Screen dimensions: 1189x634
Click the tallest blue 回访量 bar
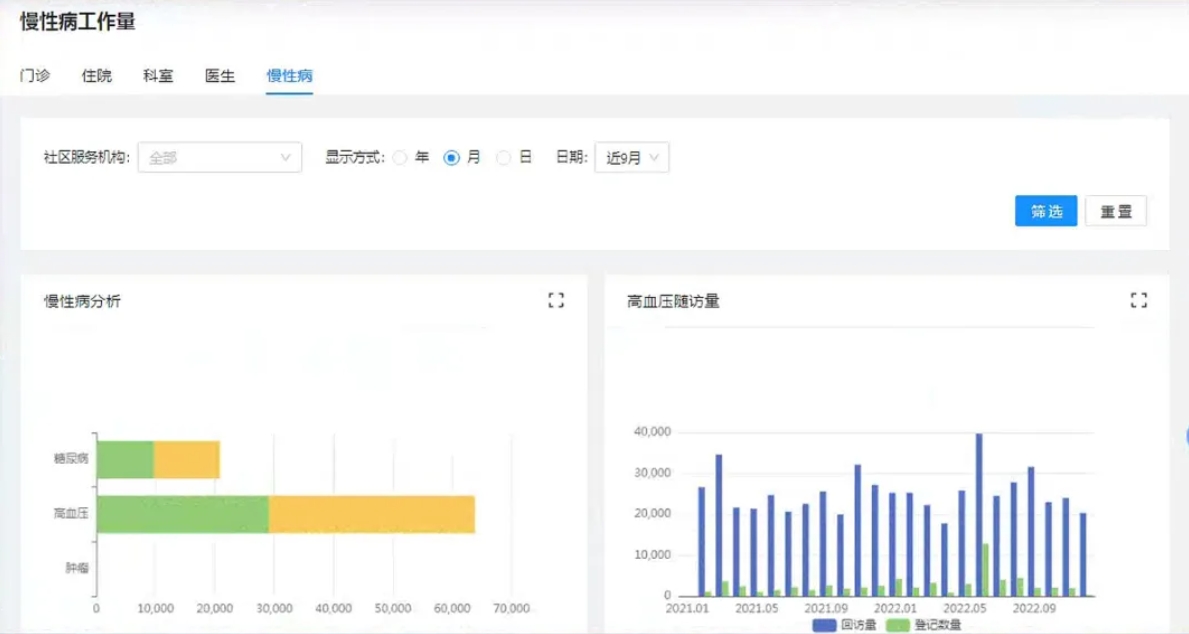click(x=978, y=515)
